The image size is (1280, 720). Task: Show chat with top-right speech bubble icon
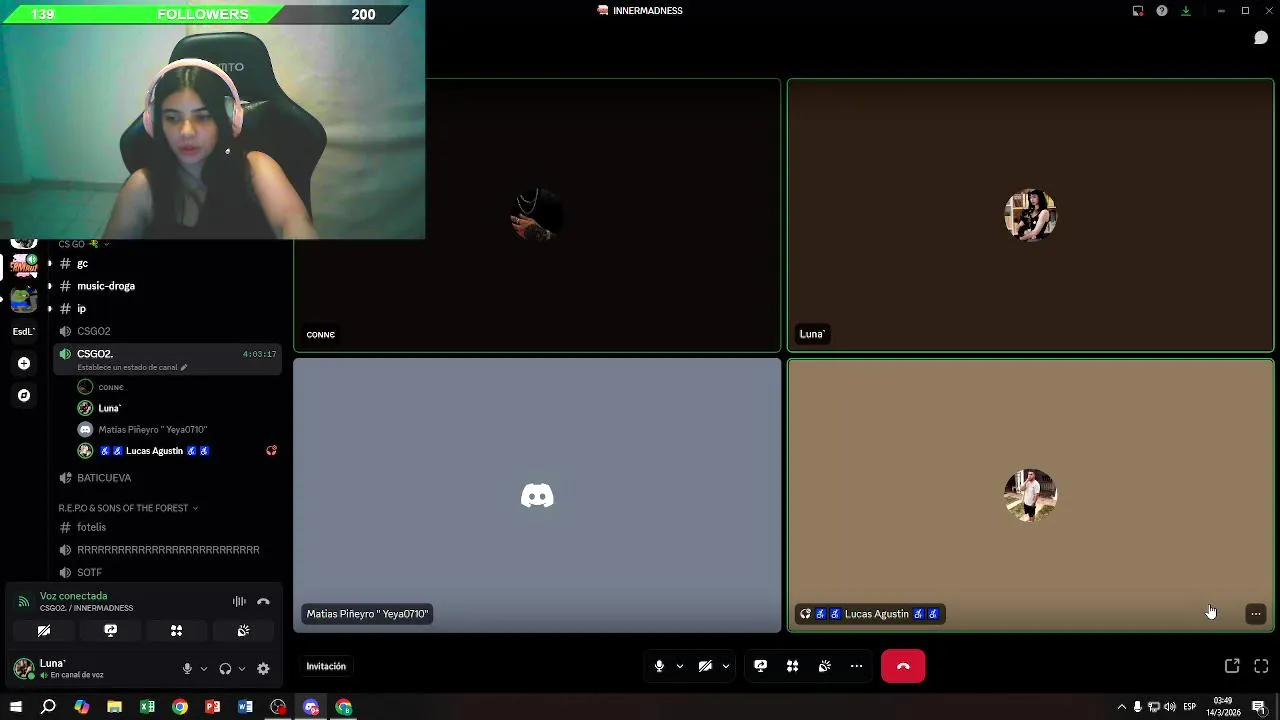tap(1261, 38)
